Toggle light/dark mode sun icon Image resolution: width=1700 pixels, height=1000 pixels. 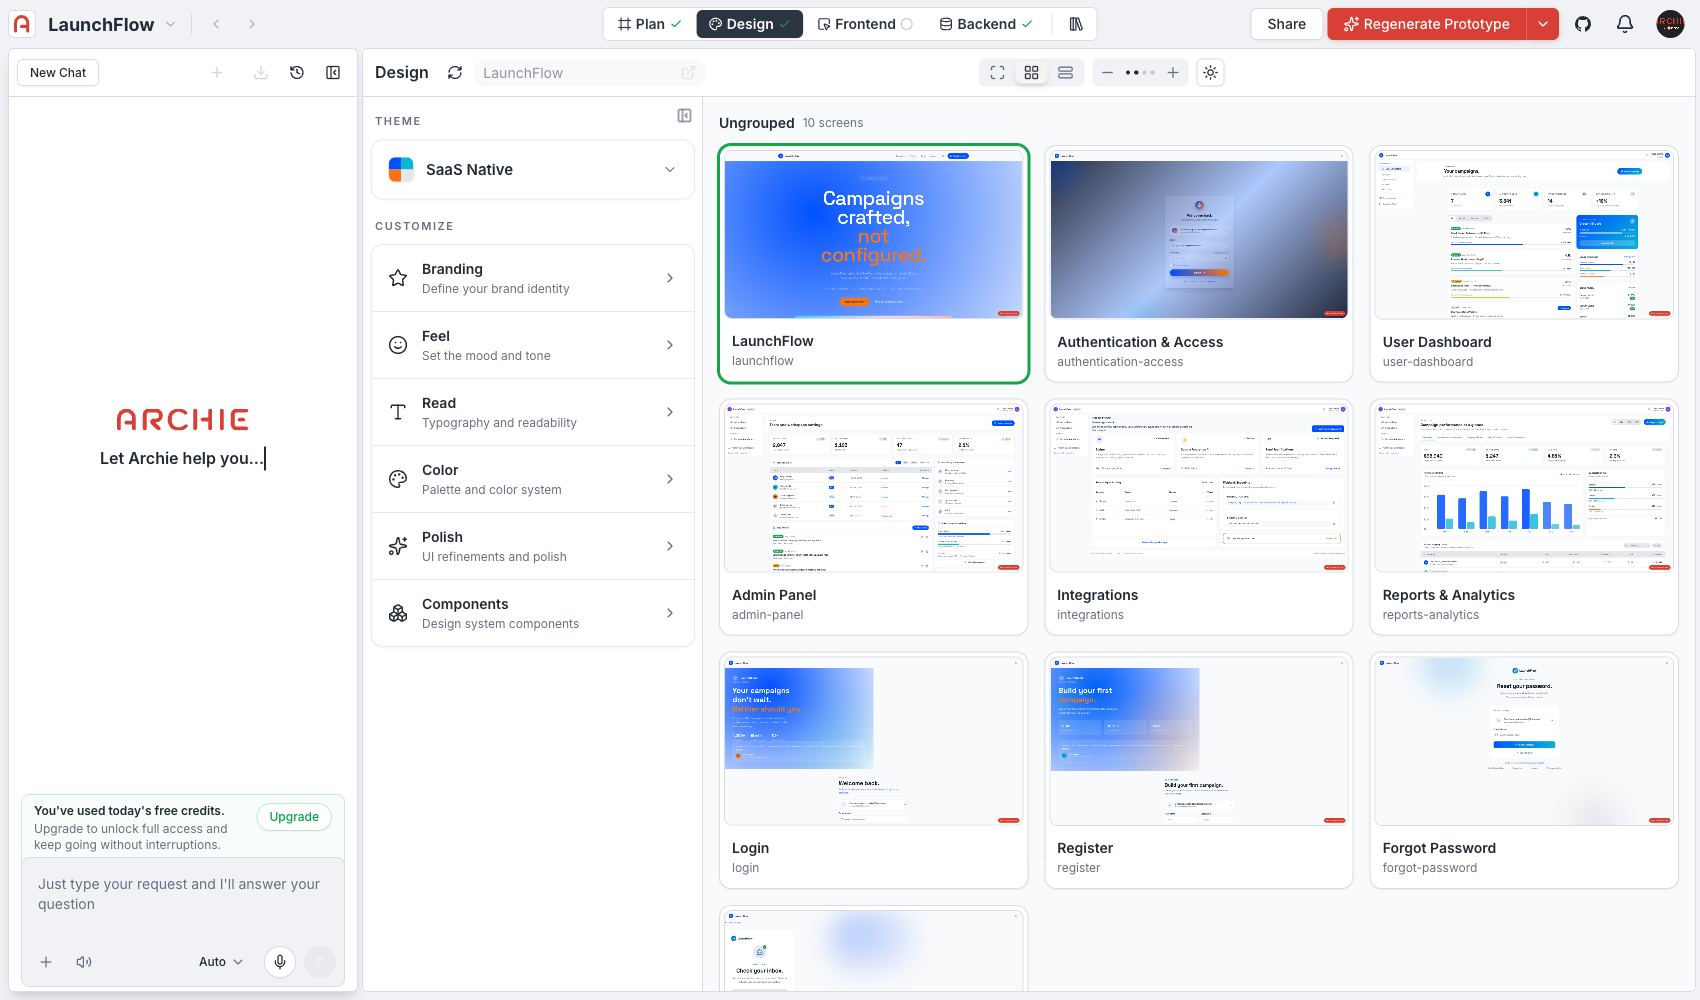click(x=1210, y=73)
